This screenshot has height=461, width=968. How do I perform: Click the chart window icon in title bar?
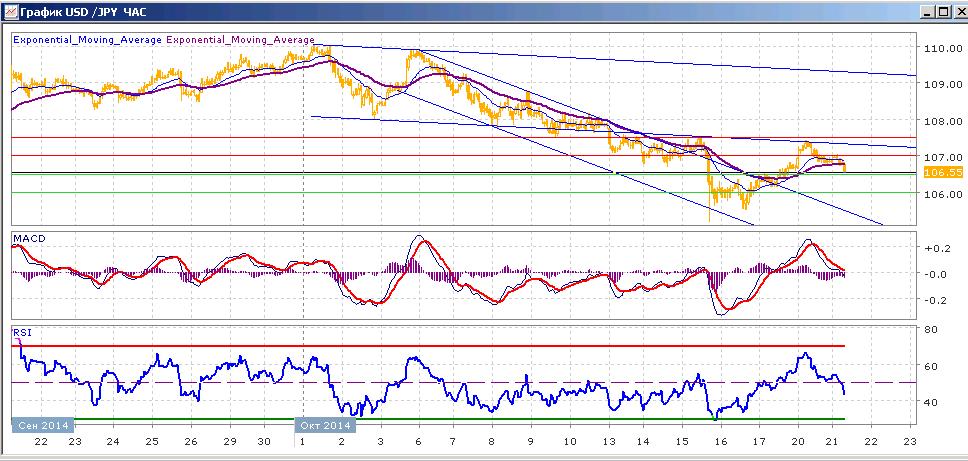(10, 12)
